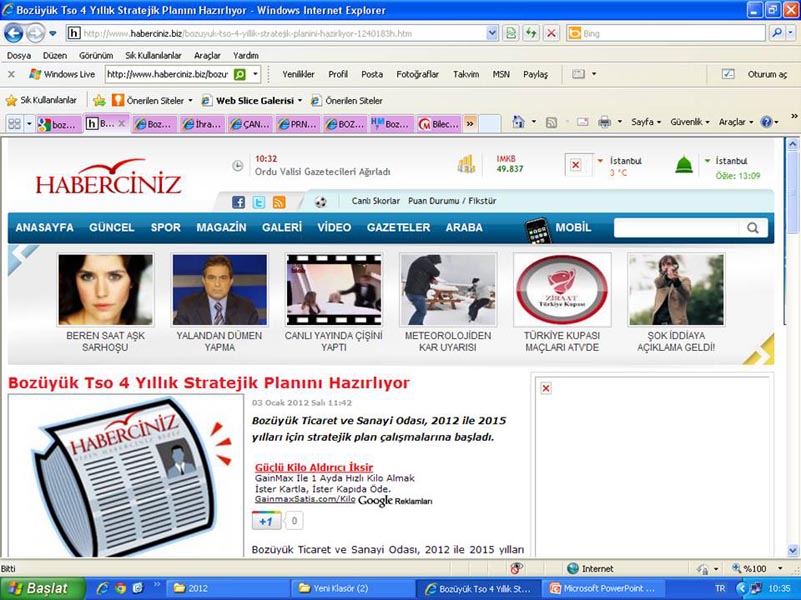
Task: Open the Türkiye Kupası Maçları thumbnail
Action: coord(562,290)
